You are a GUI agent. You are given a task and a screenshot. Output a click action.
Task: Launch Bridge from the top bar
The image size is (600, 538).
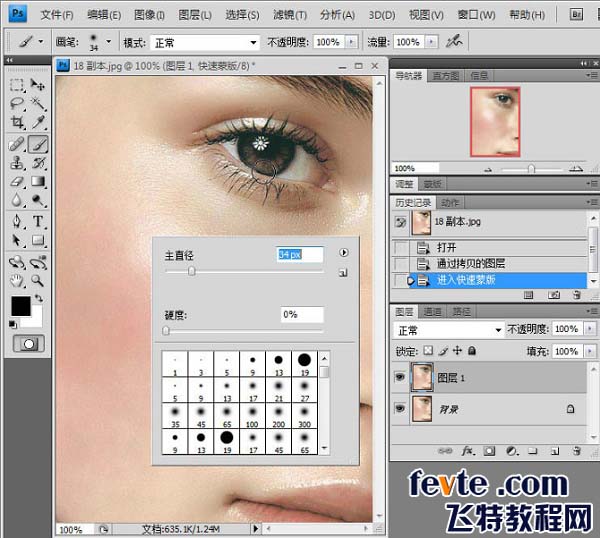pyautogui.click(x=575, y=14)
